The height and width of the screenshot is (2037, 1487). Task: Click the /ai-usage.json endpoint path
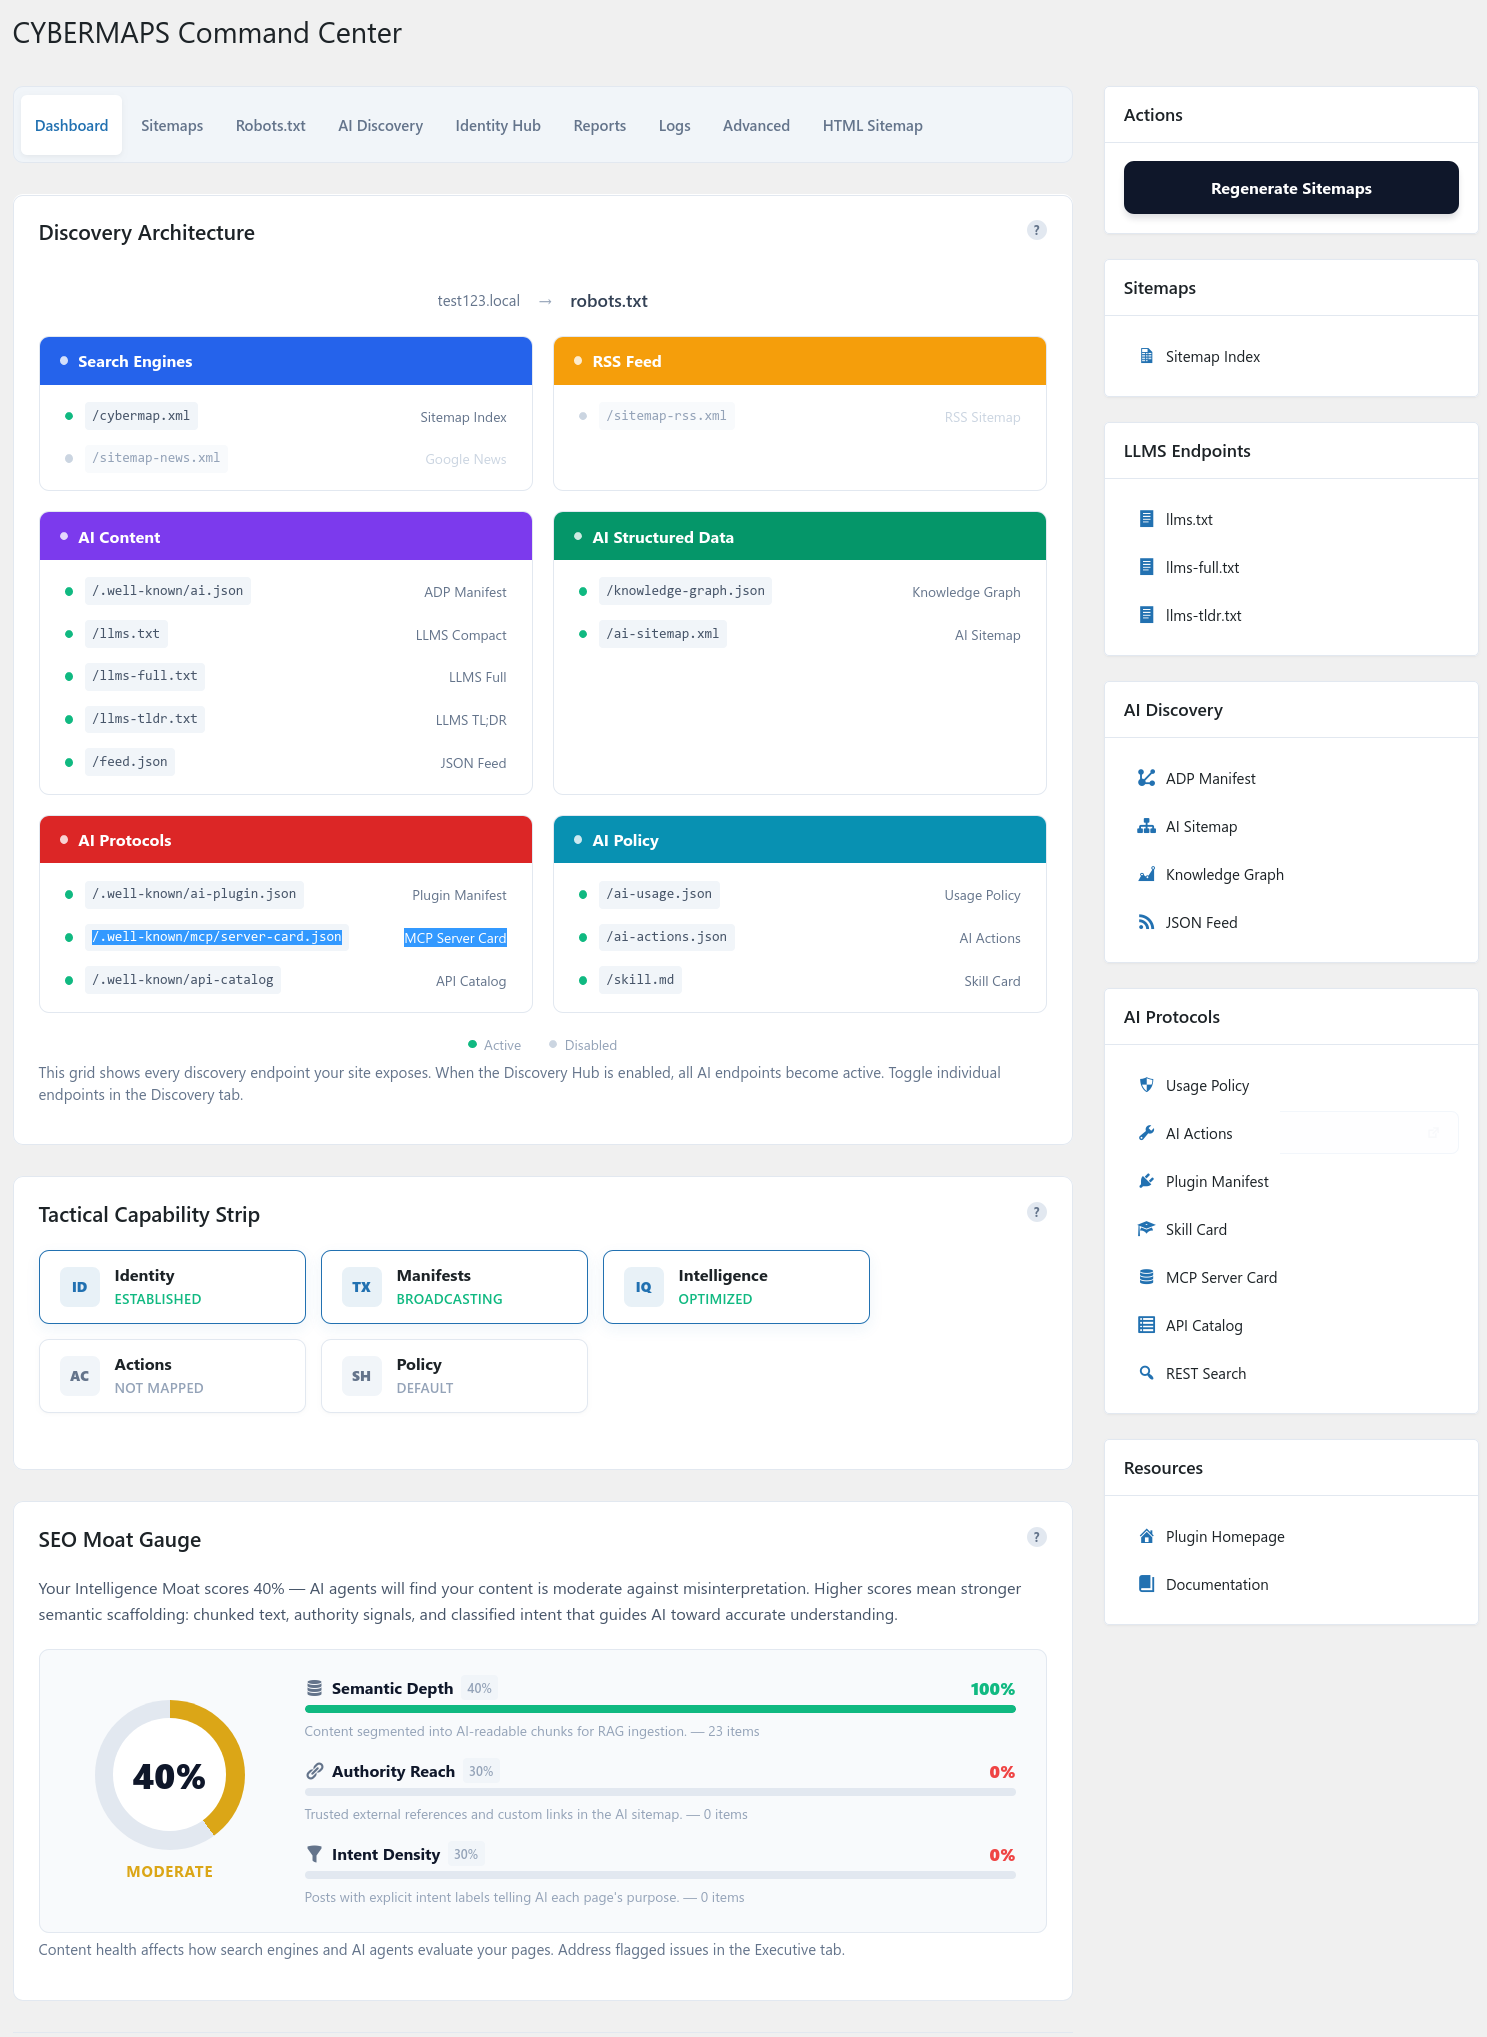pyautogui.click(x=659, y=894)
